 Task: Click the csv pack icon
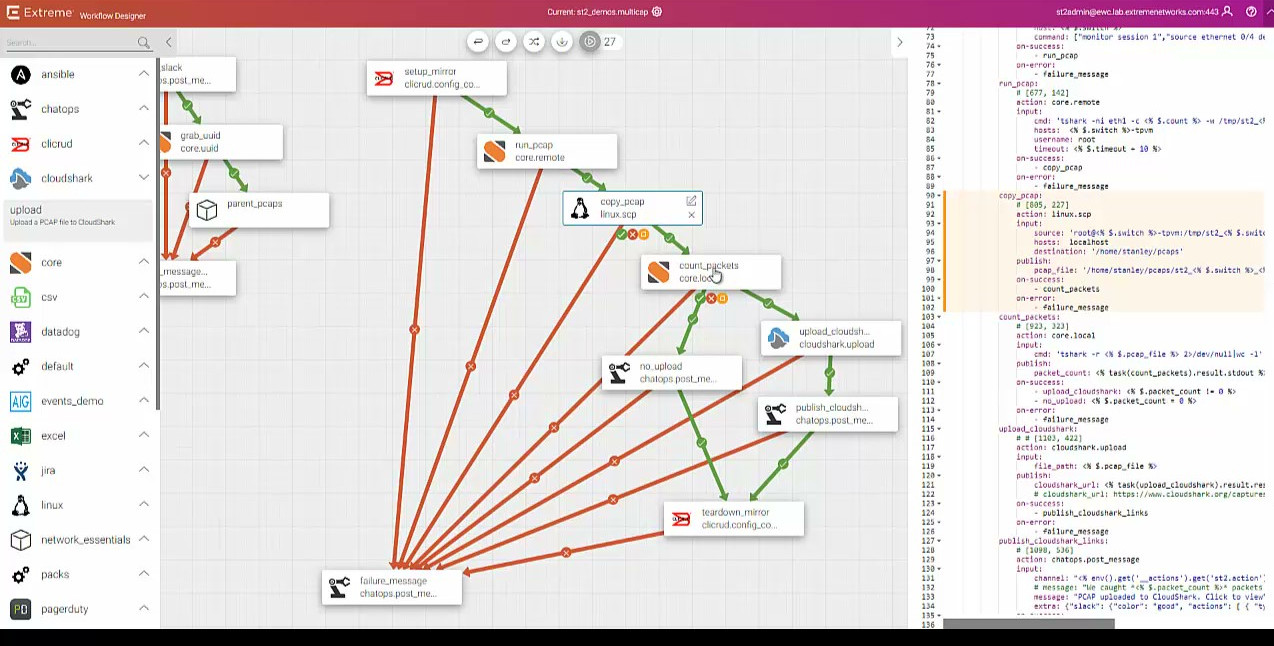tap(20, 297)
